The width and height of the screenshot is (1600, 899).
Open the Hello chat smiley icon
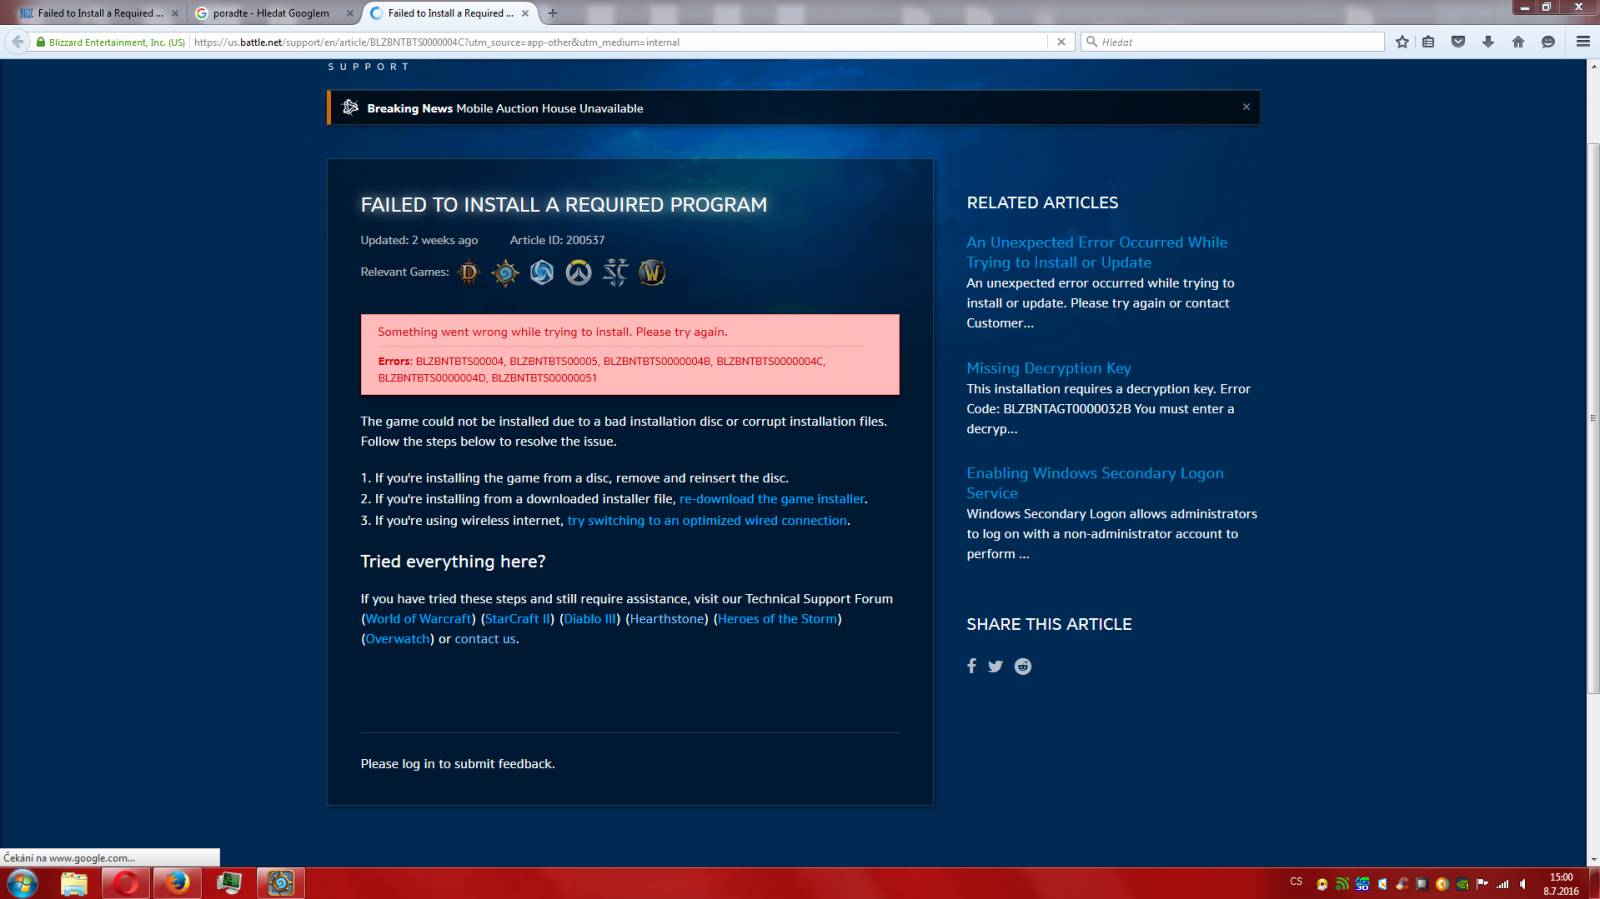pos(1548,42)
